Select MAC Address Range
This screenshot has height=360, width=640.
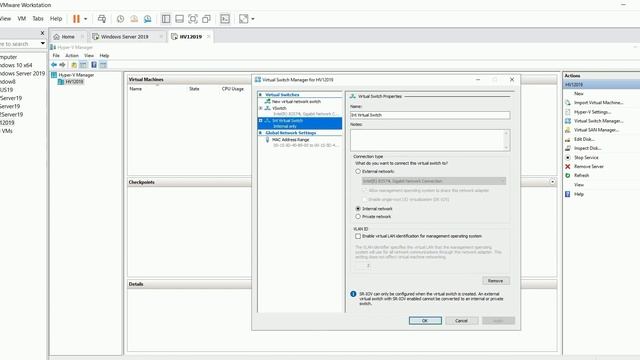(290, 140)
